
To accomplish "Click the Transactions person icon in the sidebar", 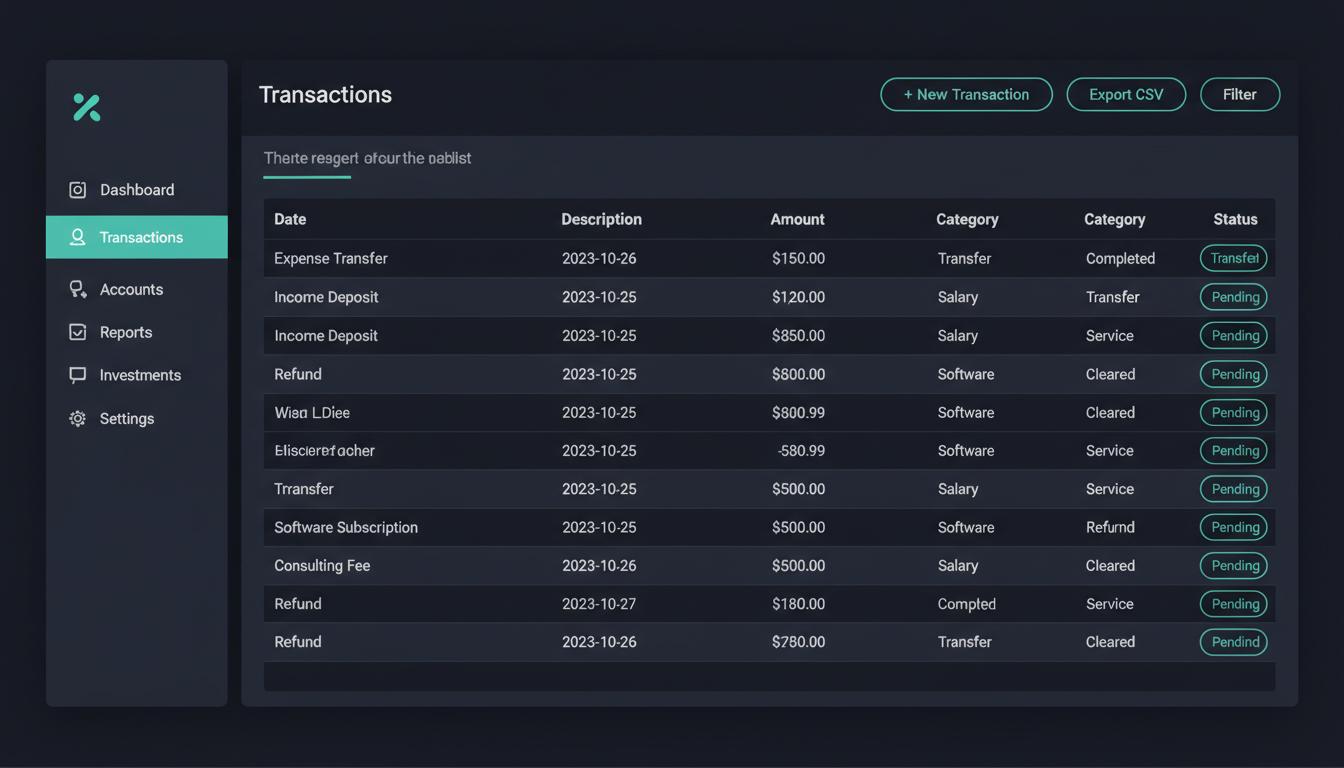I will click(77, 237).
